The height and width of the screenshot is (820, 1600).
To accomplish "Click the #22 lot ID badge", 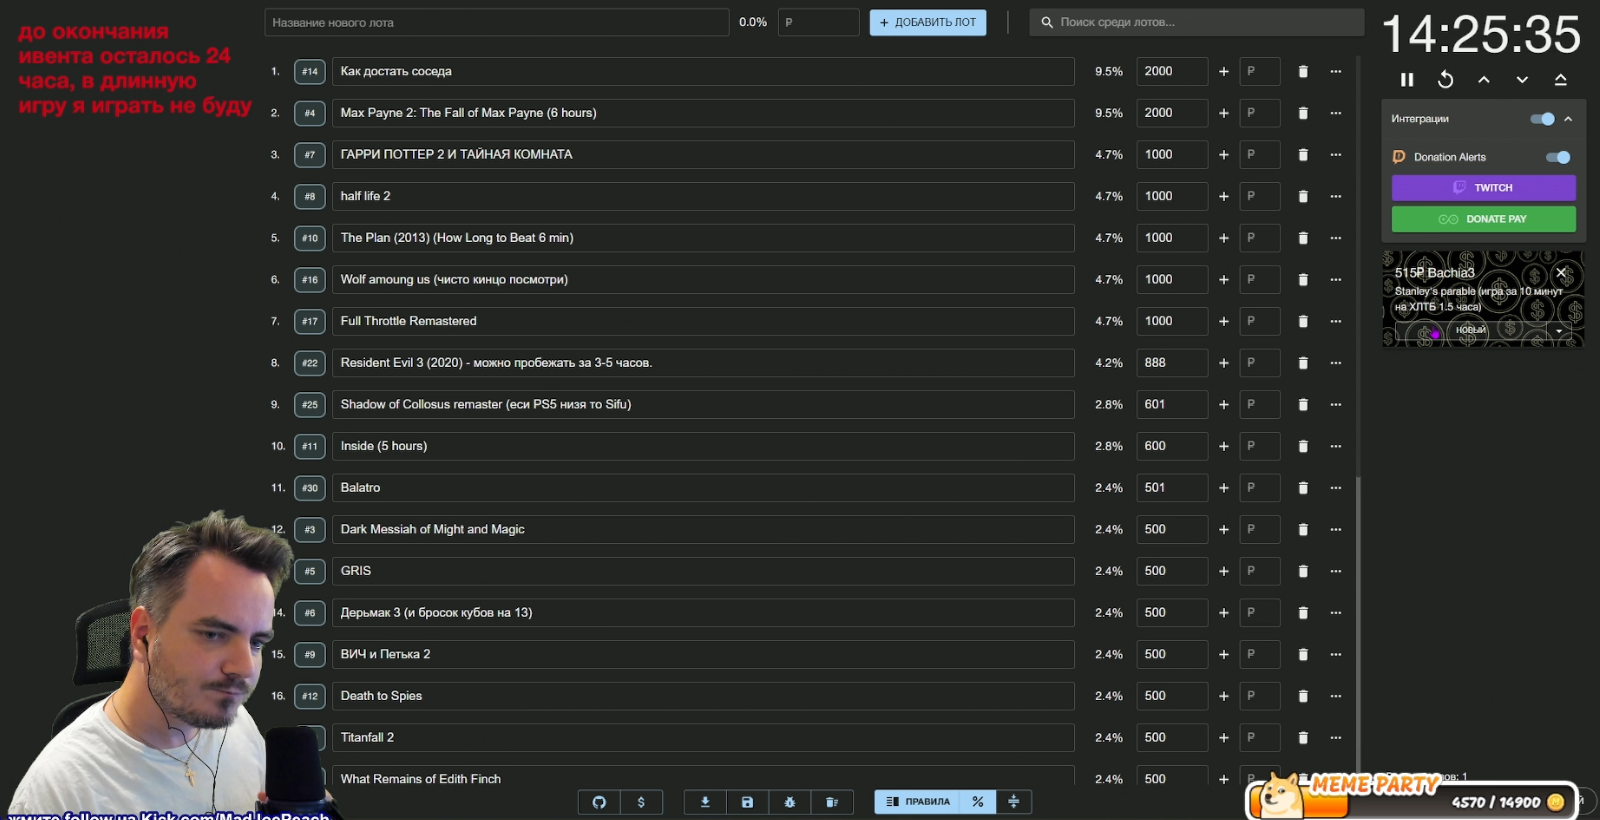I will point(310,363).
